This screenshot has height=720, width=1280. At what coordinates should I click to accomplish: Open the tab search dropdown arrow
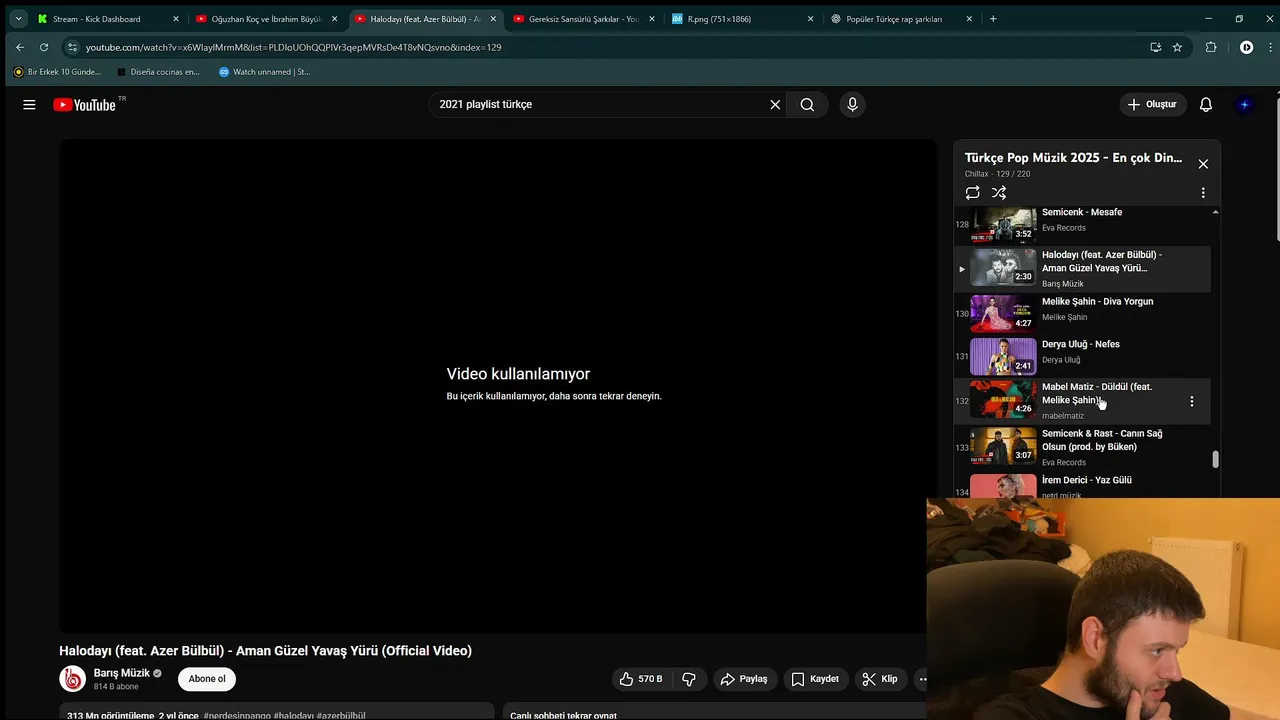click(18, 19)
